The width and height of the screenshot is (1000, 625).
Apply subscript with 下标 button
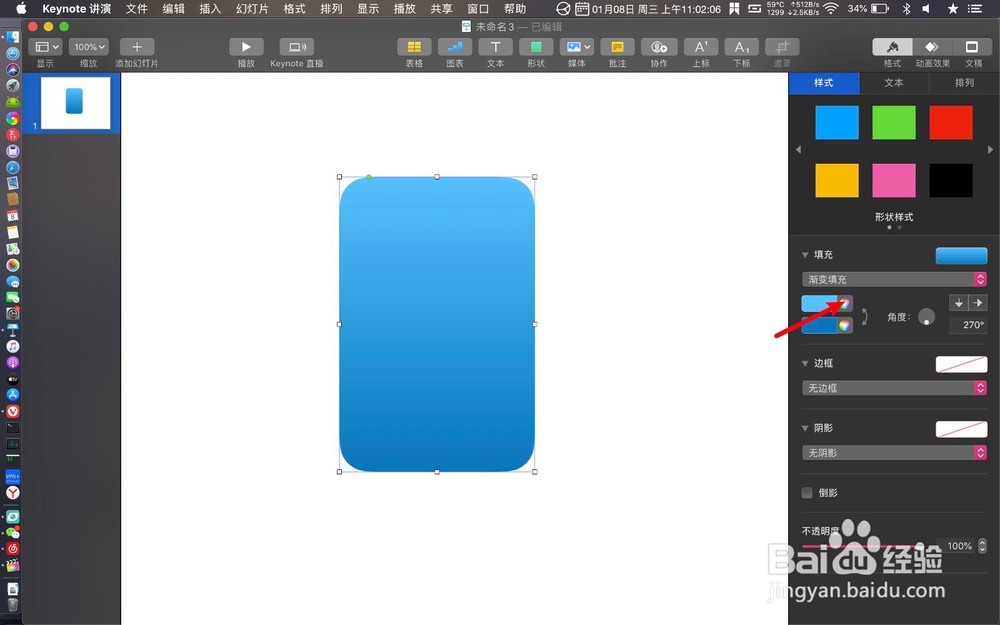742,47
